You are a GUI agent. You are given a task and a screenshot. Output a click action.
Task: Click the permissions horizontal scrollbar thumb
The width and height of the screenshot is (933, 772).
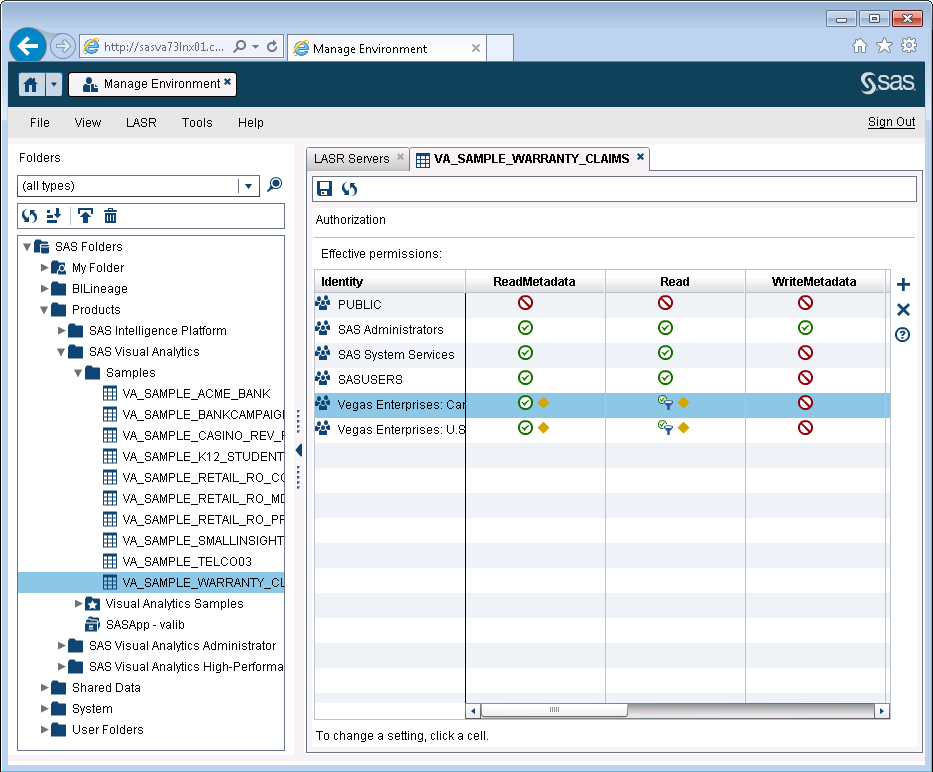point(554,710)
